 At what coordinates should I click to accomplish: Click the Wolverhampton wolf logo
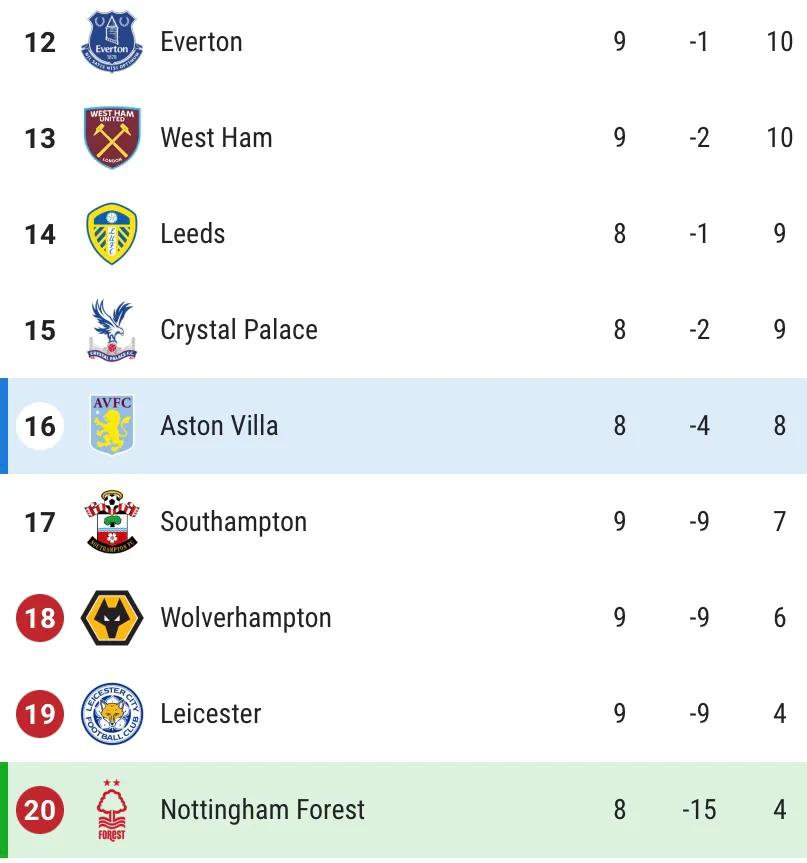112,618
